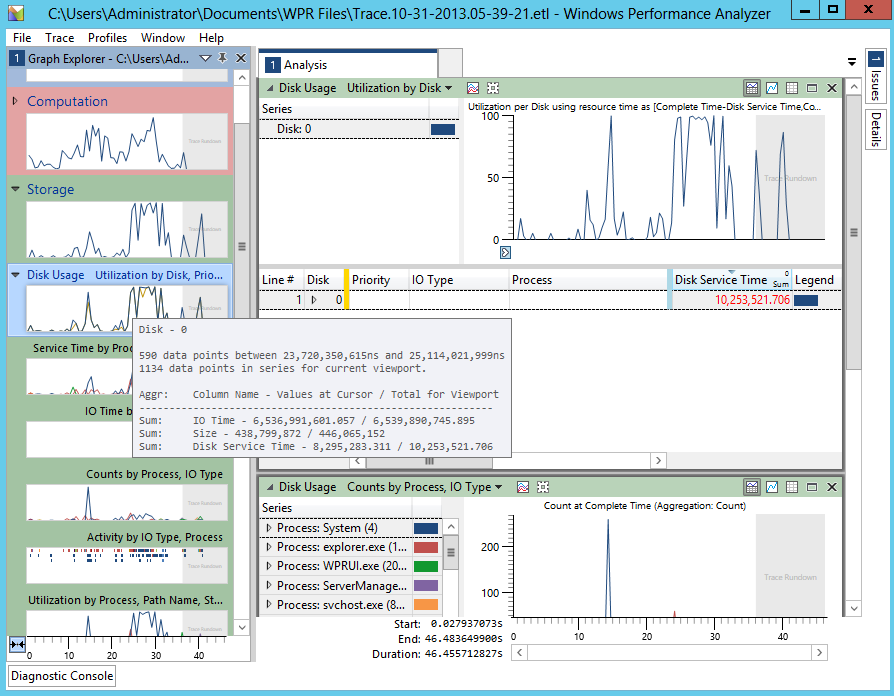Expand Process: System (4) series

point(269,528)
